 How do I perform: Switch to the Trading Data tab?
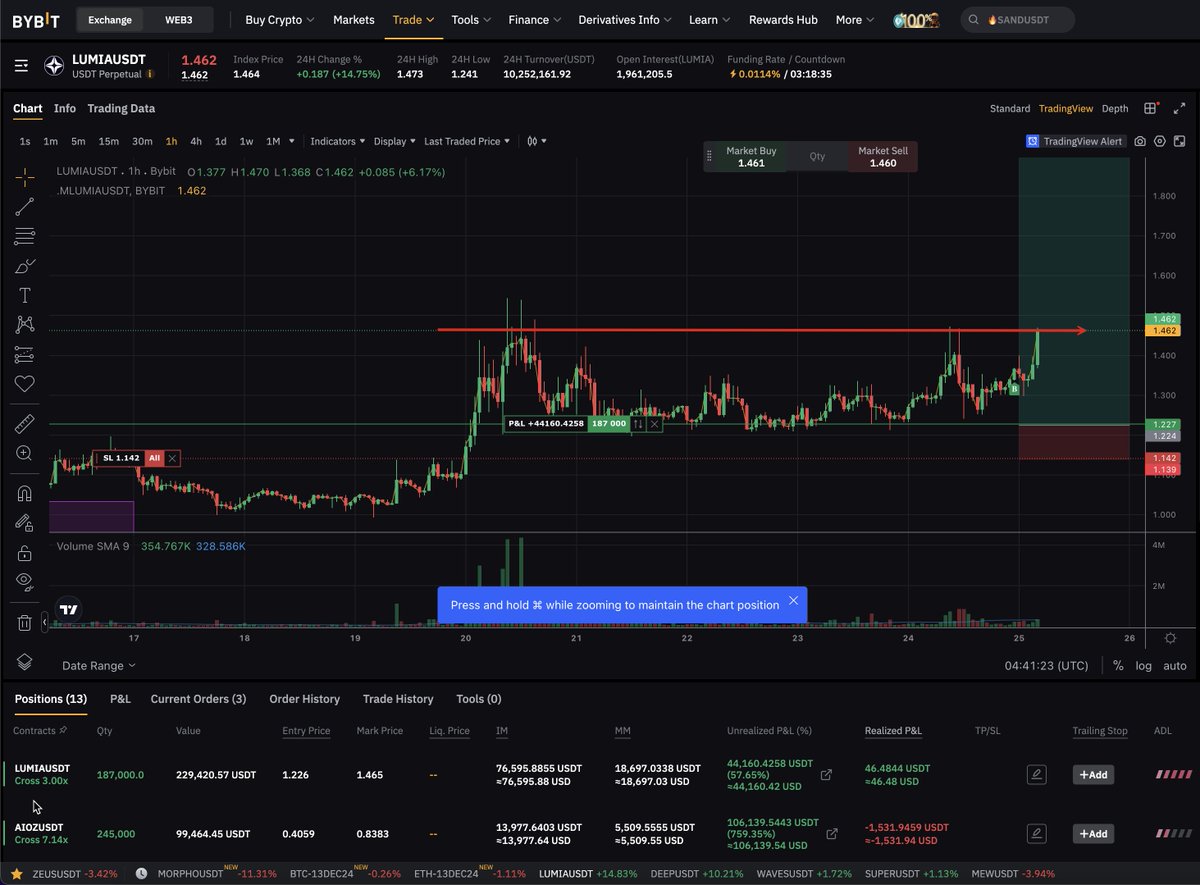[121, 108]
